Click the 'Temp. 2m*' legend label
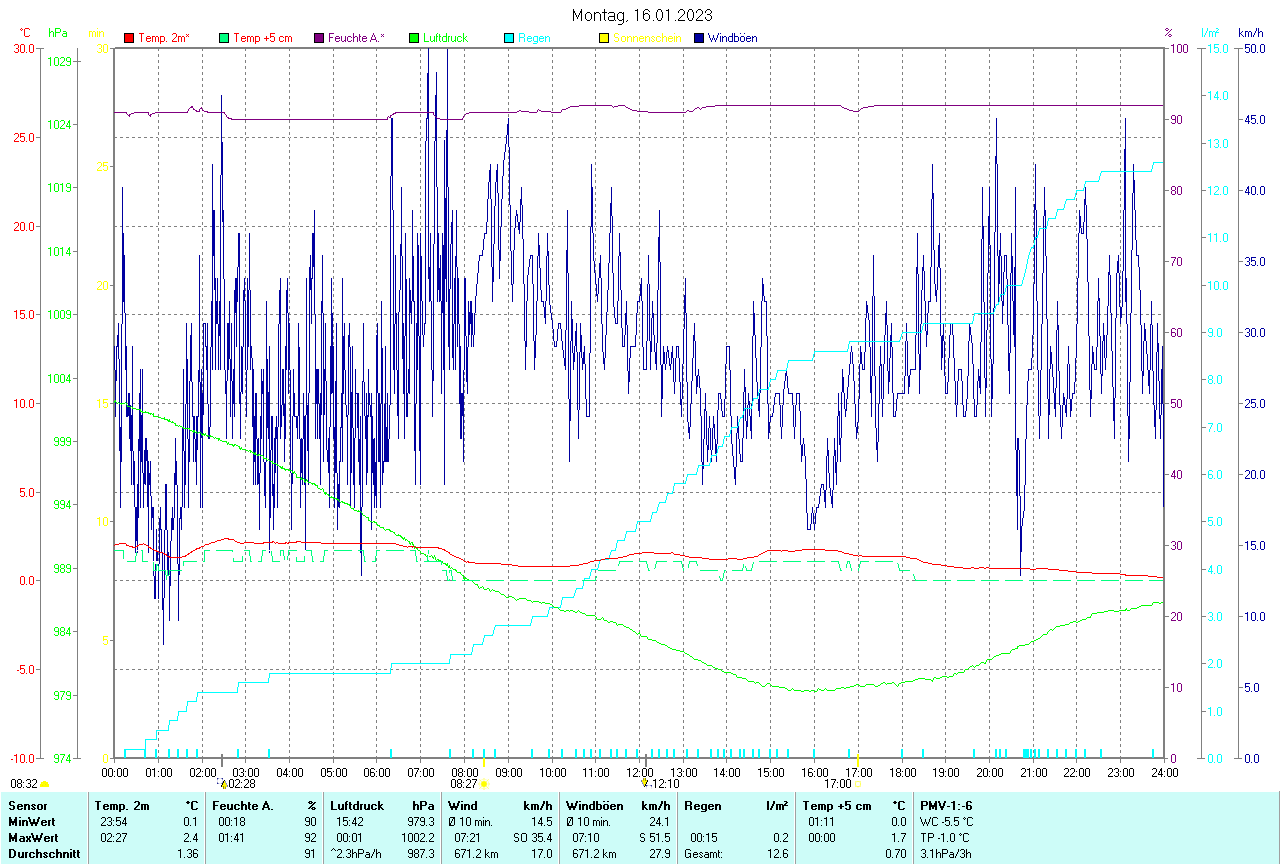1280x864 pixels. tap(164, 38)
